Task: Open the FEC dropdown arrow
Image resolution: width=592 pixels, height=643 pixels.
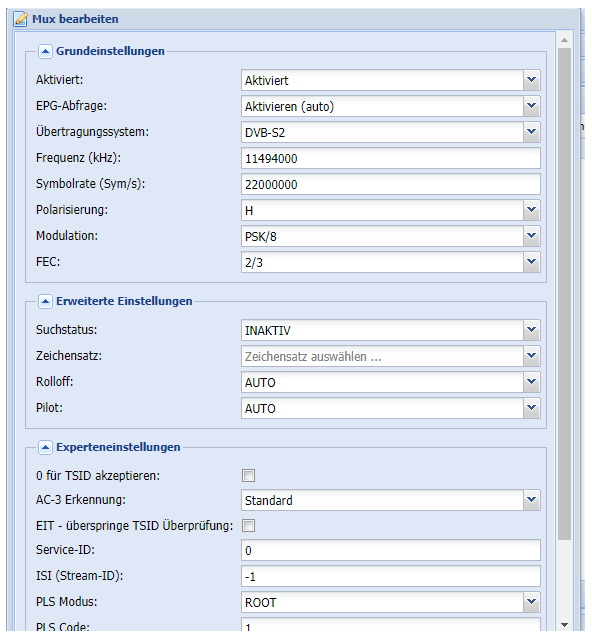Action: pos(532,262)
